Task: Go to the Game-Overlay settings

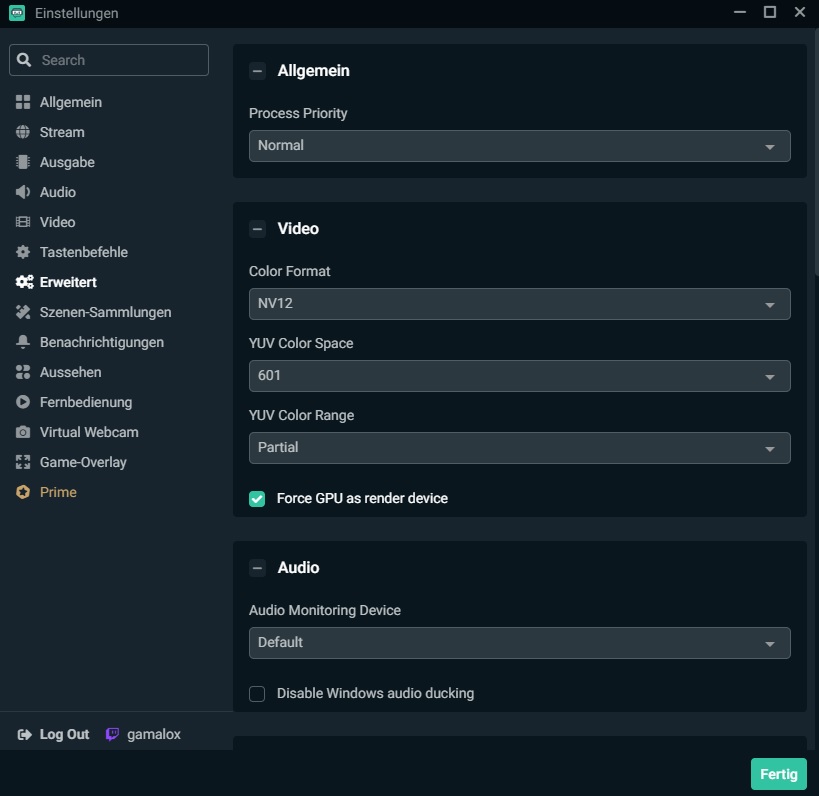Action: [x=83, y=462]
